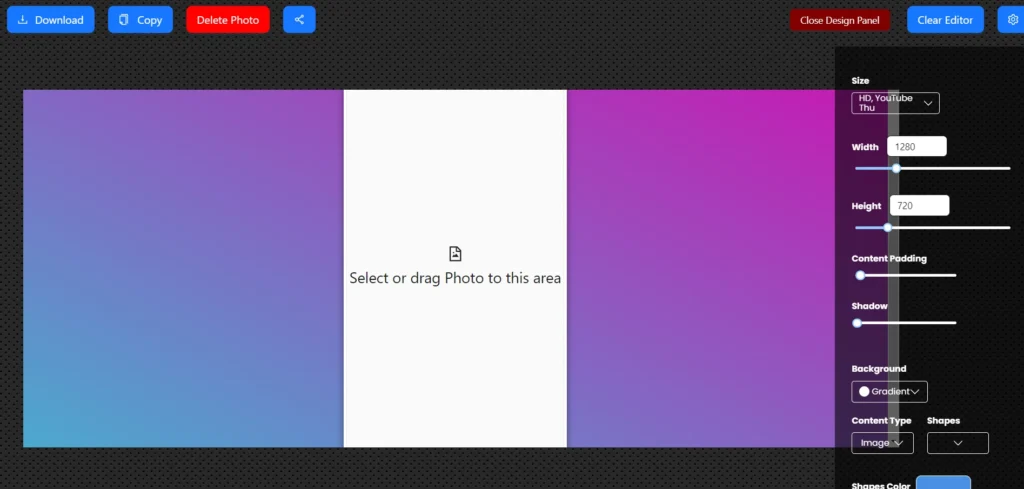The height and width of the screenshot is (489, 1024).
Task: Click the Width input field showing 1280
Action: point(916,147)
